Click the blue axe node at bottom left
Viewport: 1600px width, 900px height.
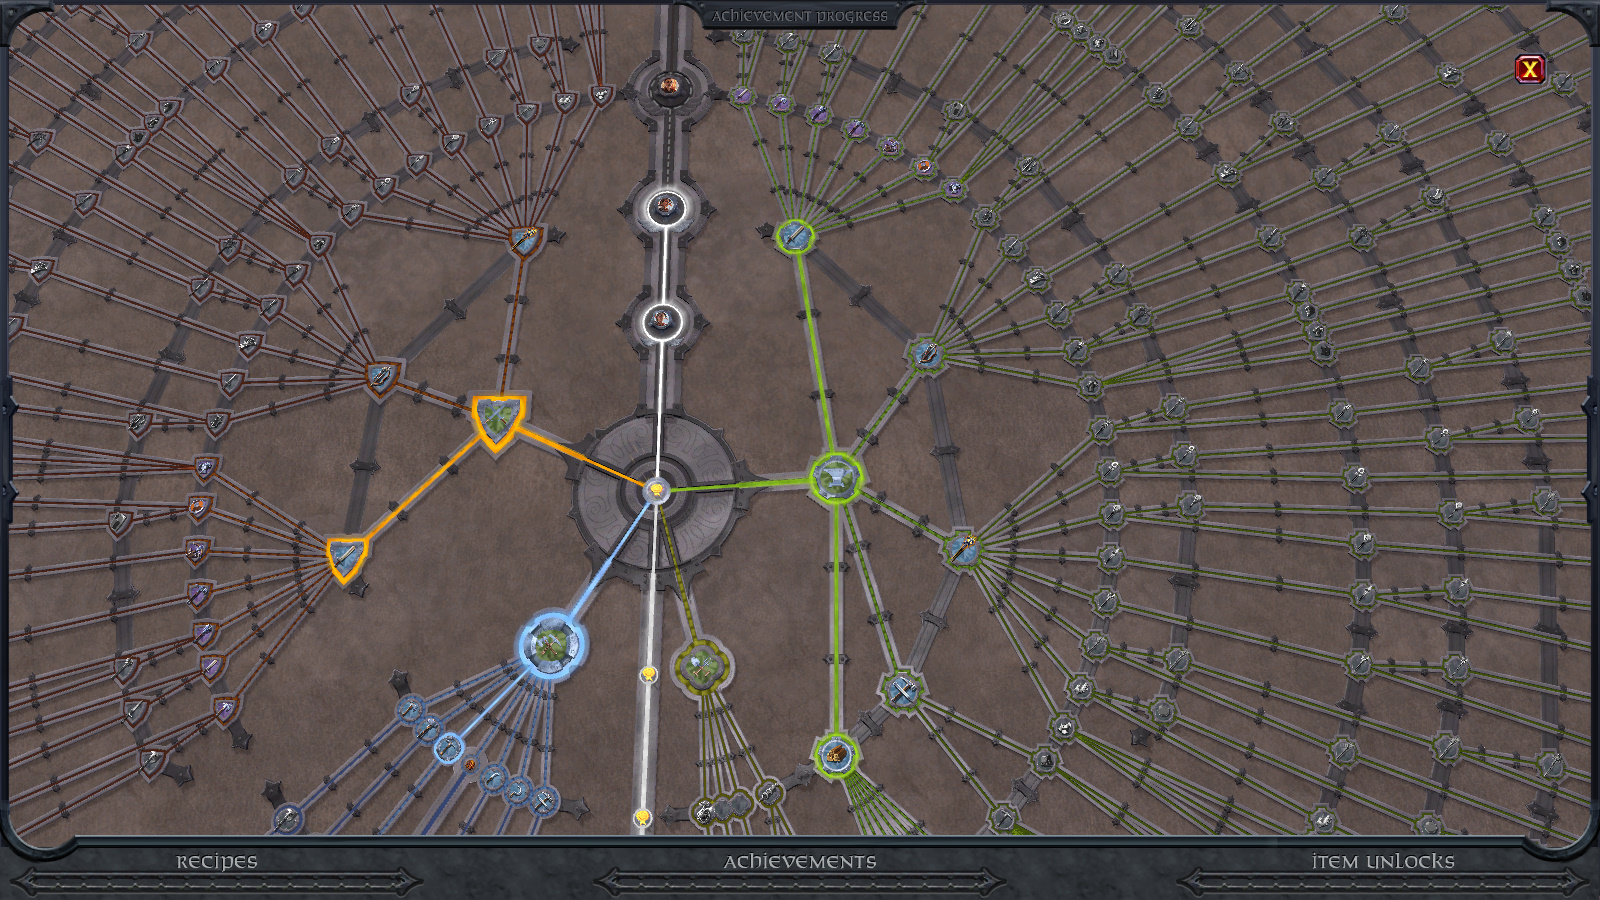(x=288, y=819)
